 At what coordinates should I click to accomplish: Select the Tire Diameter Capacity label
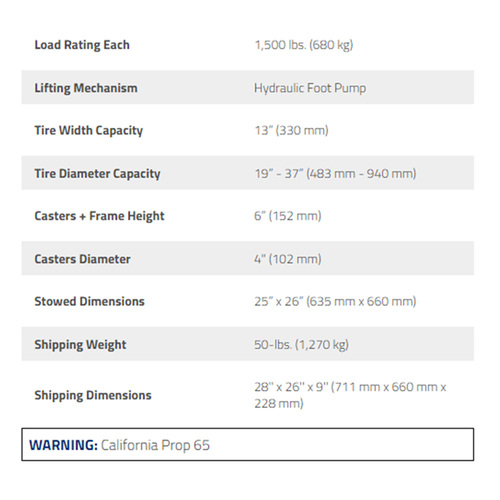point(97,174)
